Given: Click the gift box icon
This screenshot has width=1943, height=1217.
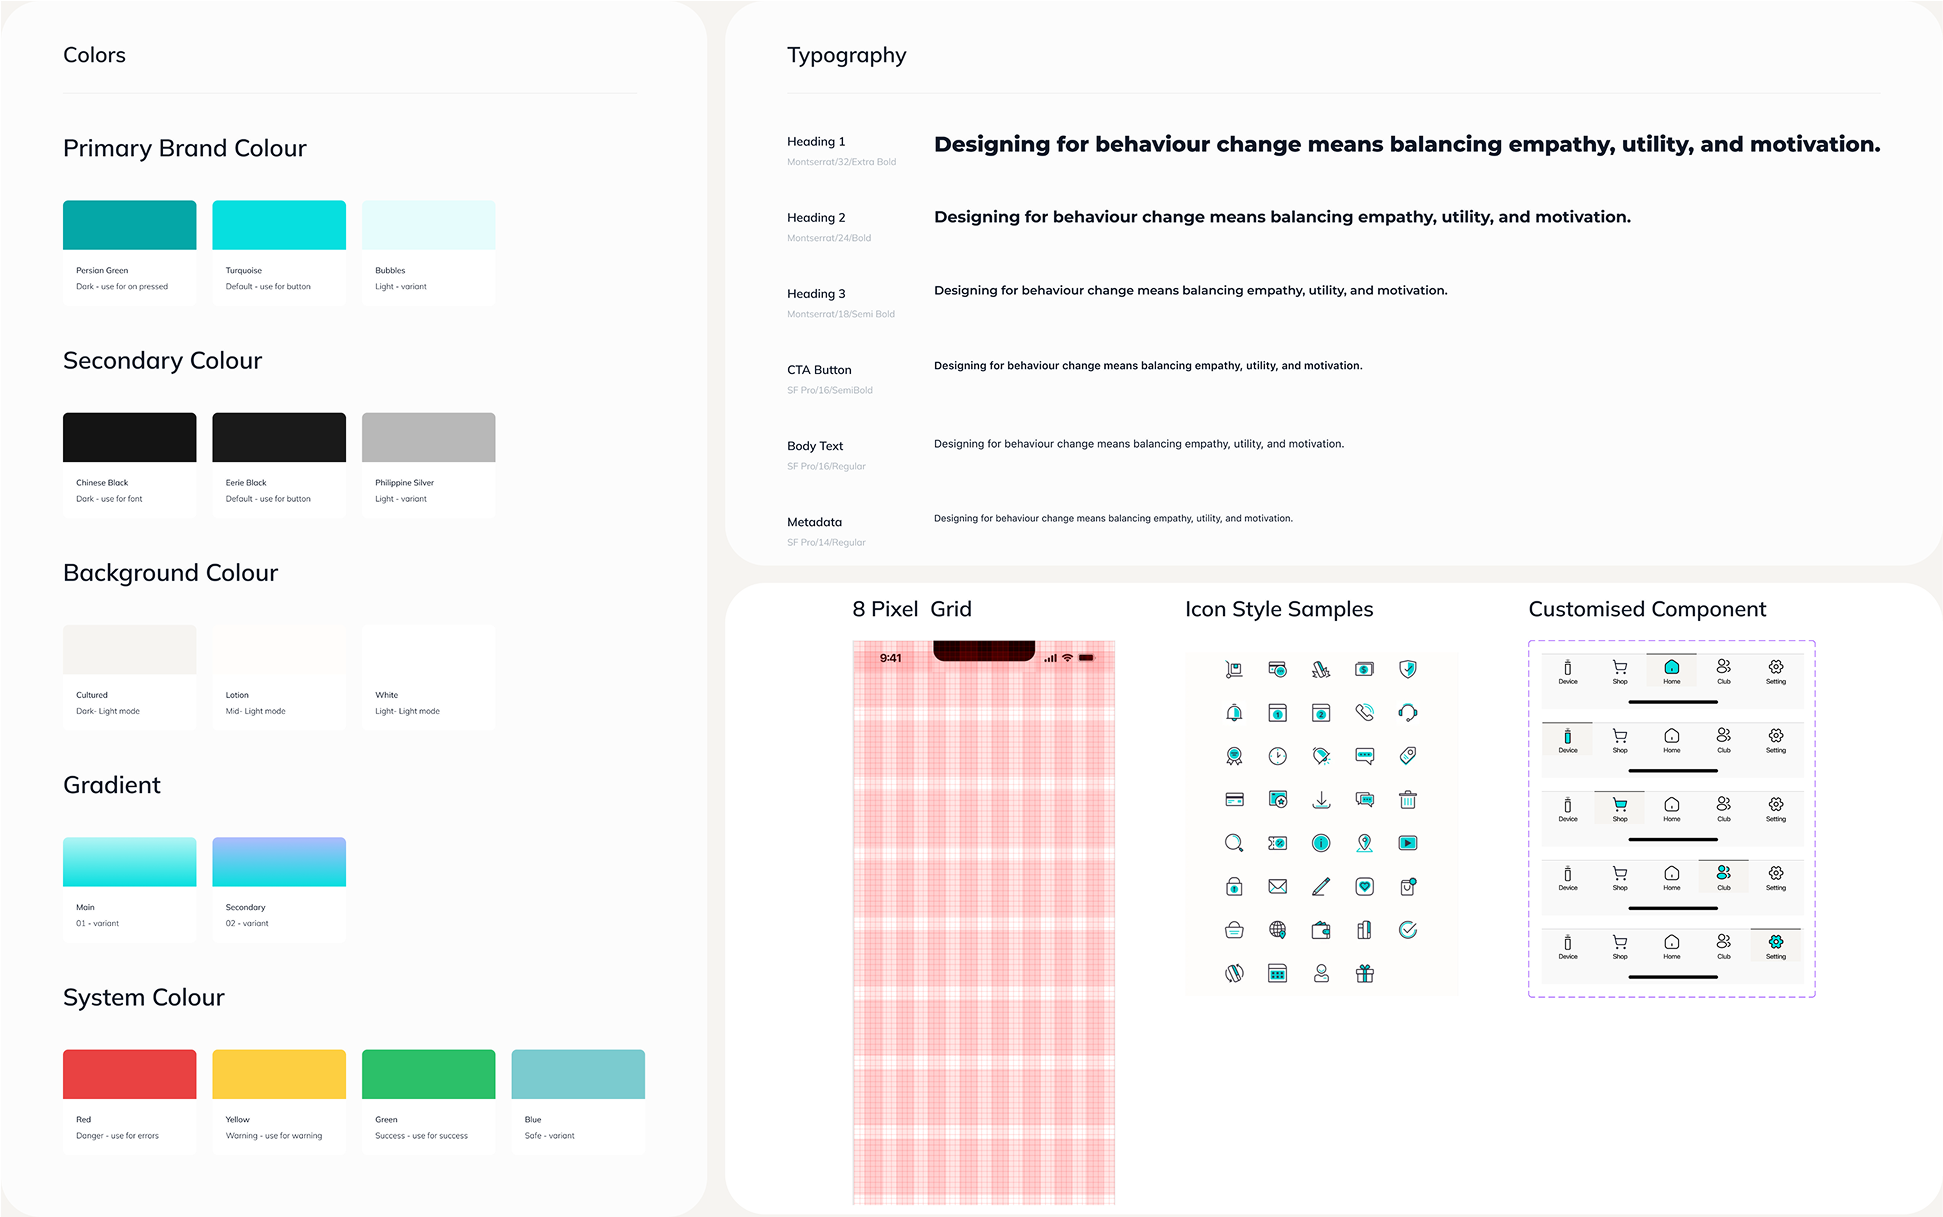Looking at the screenshot, I should point(1364,974).
